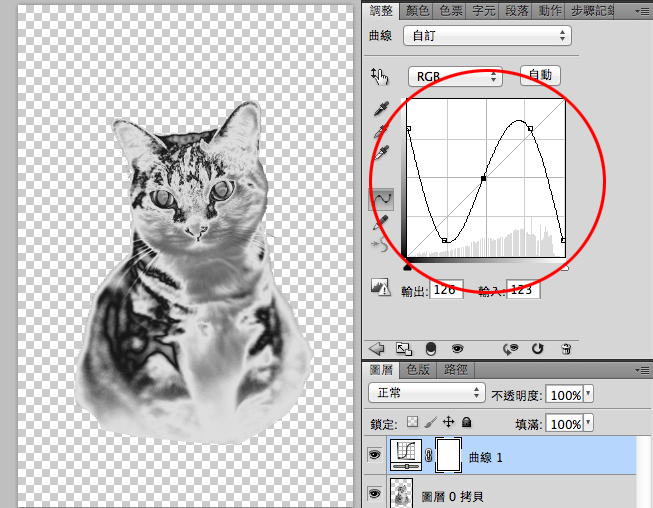Click the 曲線 1 layer name

click(x=485, y=458)
